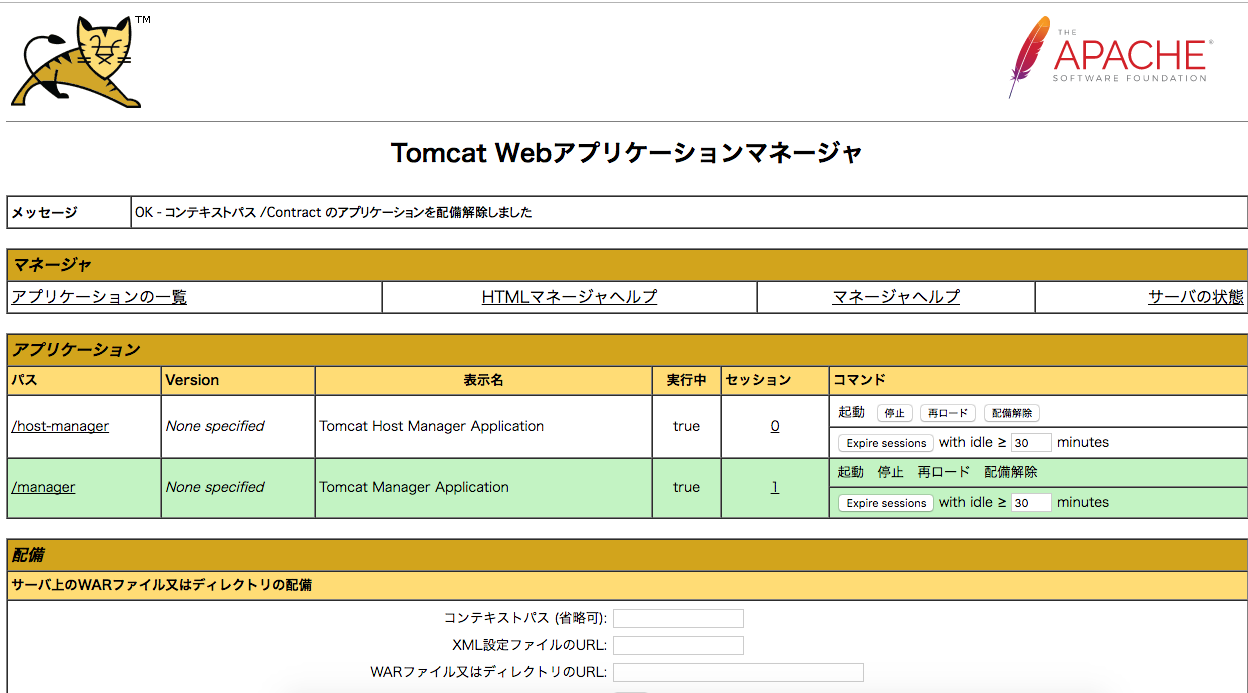Click Expire sessions for manager row
Viewport: 1248px width, 693px height.
coord(885,502)
